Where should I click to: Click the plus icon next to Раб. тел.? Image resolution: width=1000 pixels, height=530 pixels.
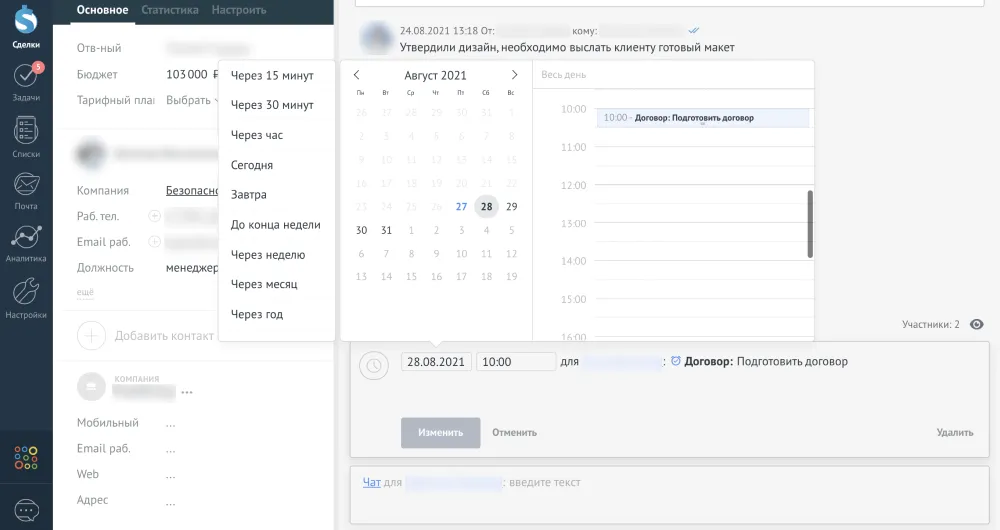154,216
